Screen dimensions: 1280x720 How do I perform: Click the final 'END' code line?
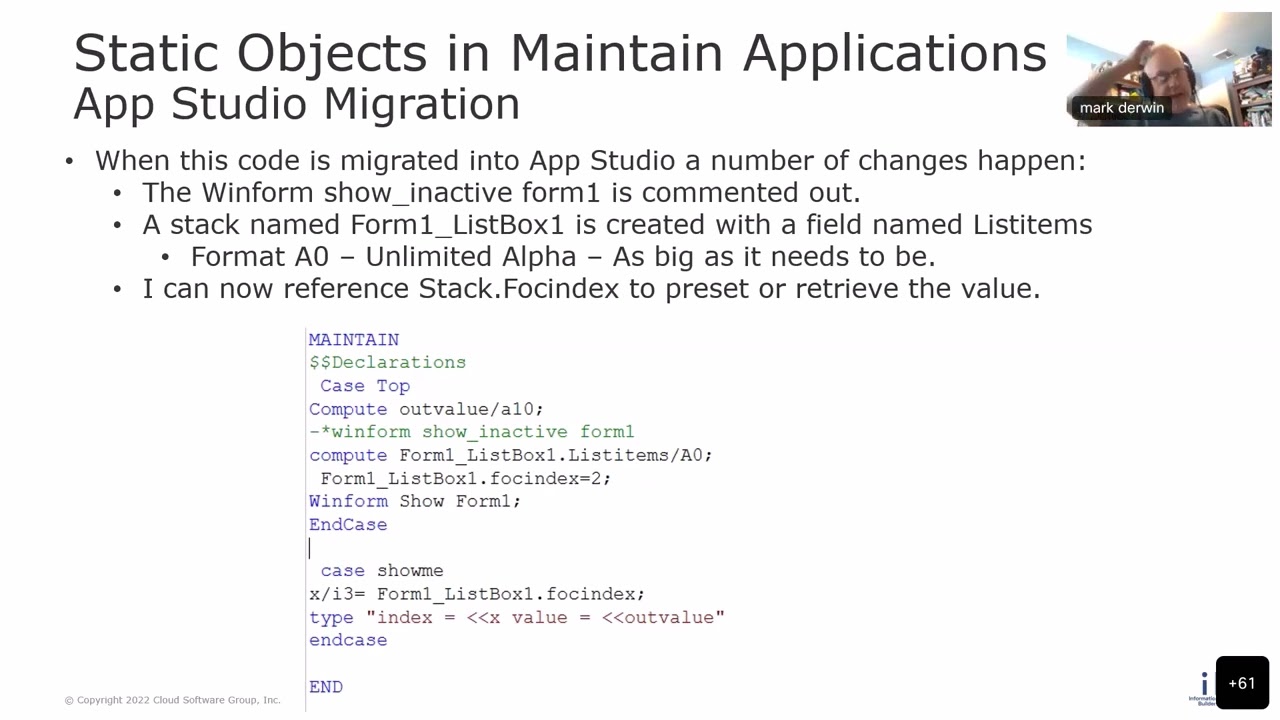click(326, 687)
